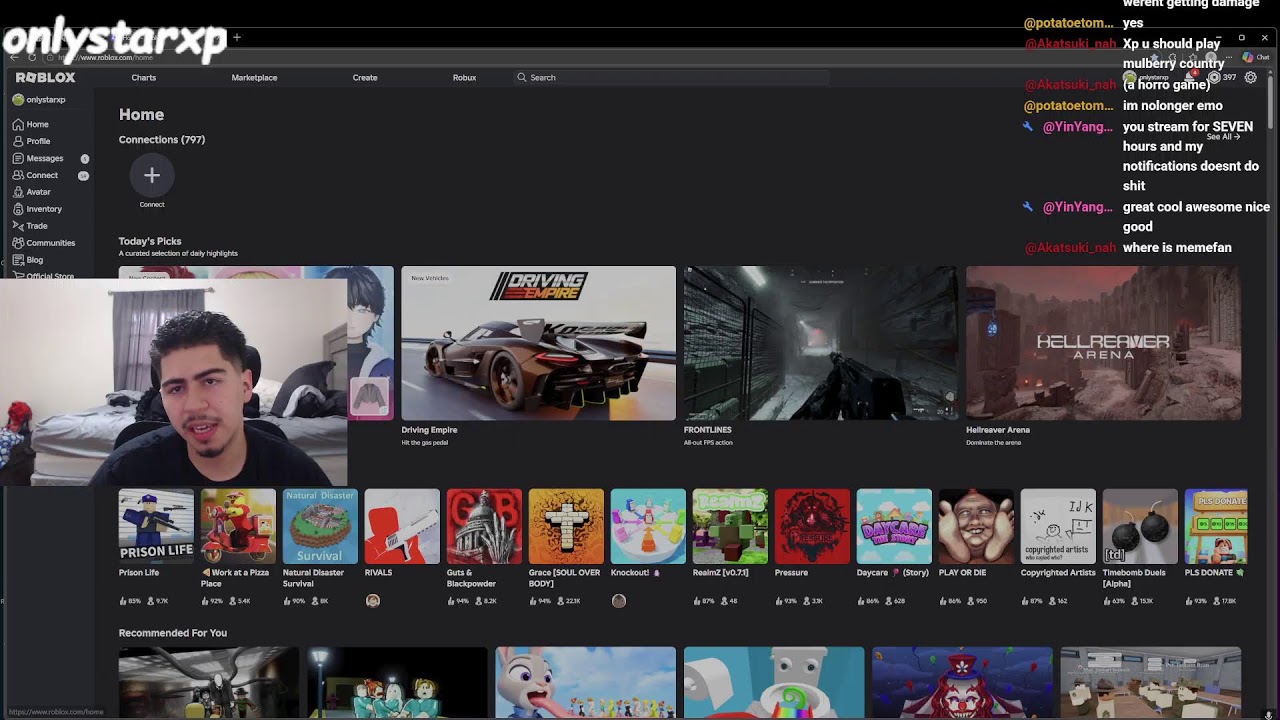Click the Connections (797) heading link

(162, 140)
